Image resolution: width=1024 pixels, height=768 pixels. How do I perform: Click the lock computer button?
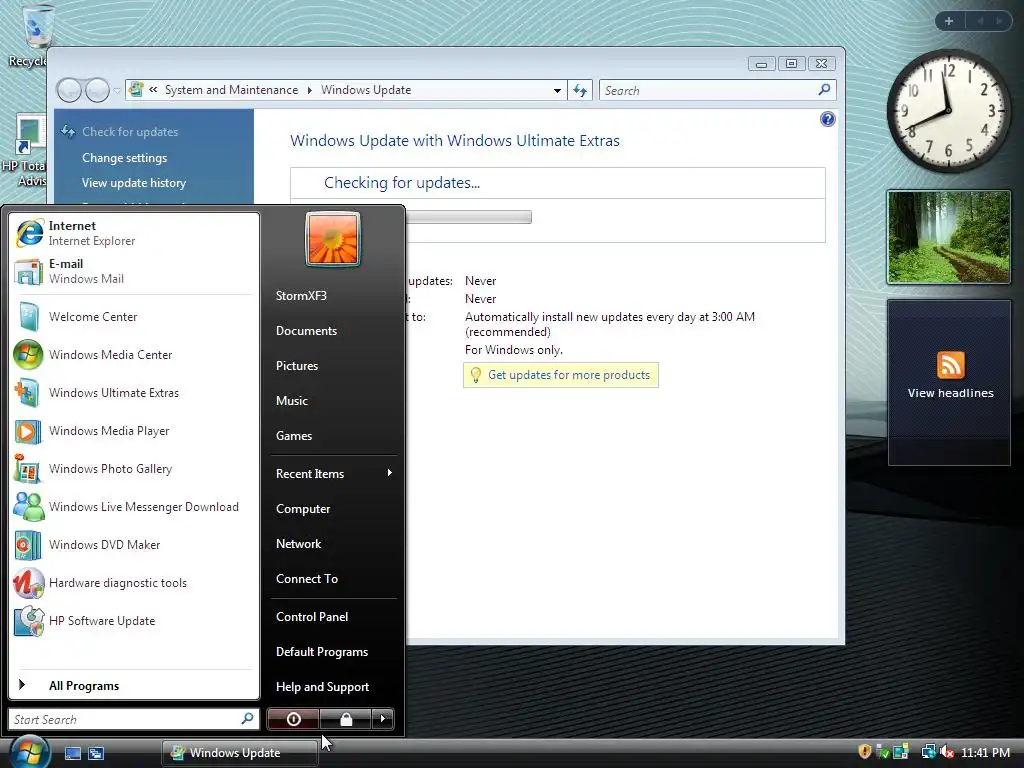[345, 719]
